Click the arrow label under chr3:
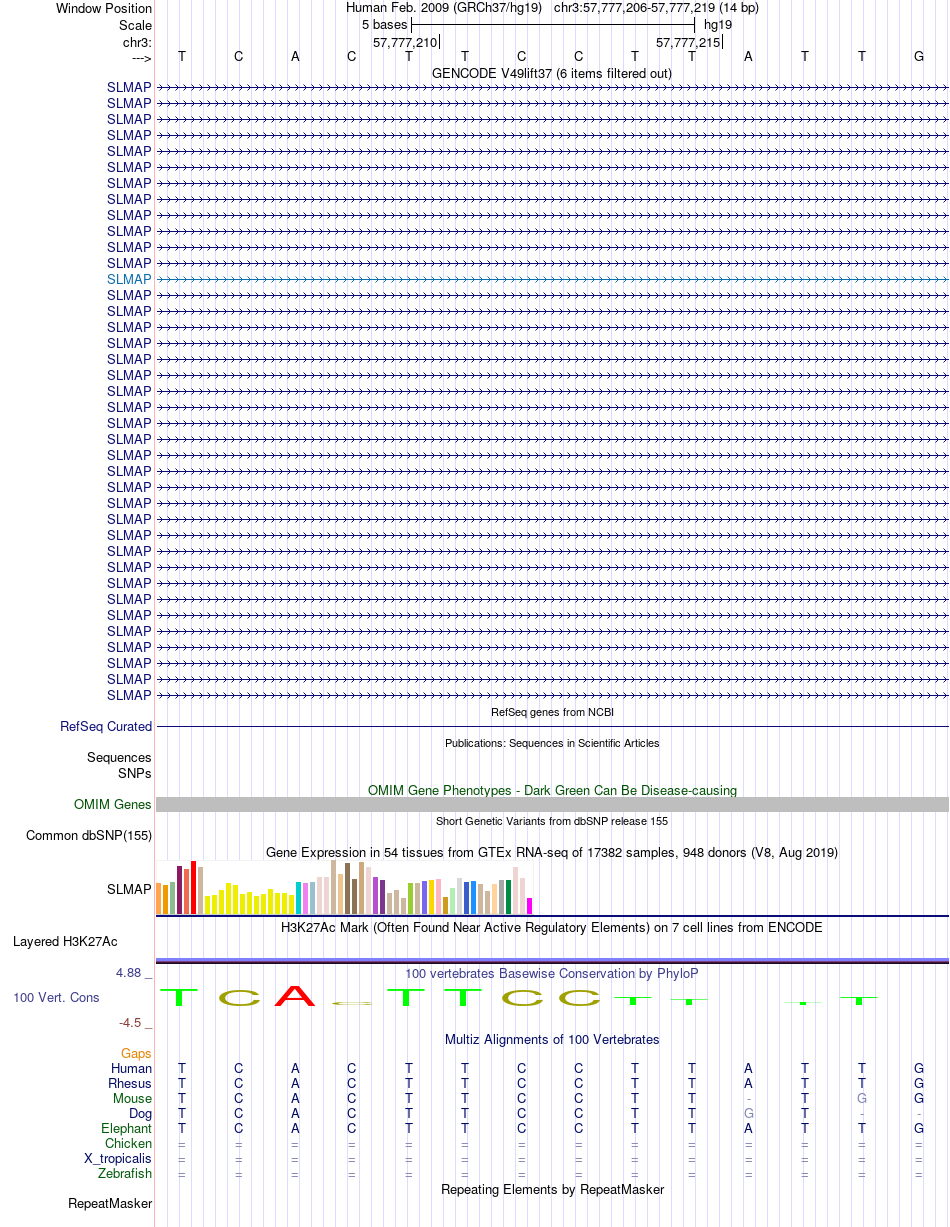Viewport: 950px width, 1227px height. 141,57
